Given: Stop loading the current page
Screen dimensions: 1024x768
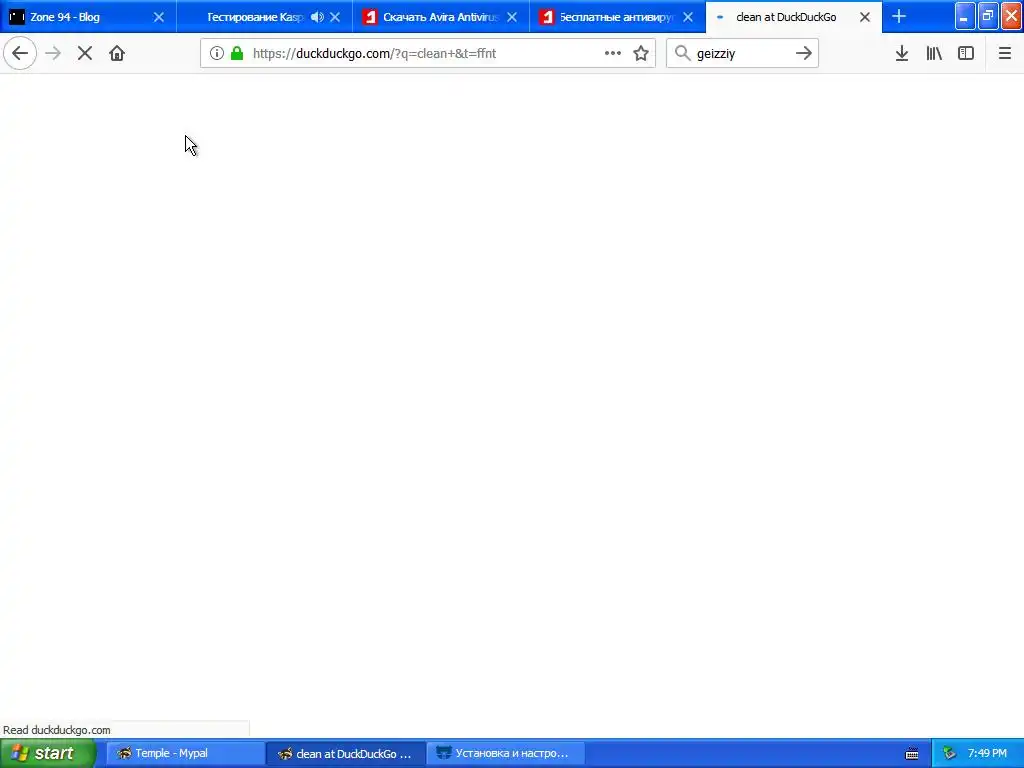Looking at the screenshot, I should coord(85,54).
